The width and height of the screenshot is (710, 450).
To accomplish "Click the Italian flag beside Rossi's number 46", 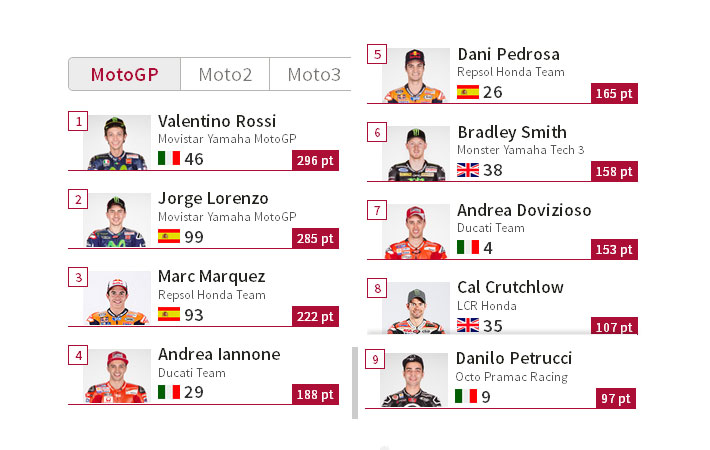I will click(x=169, y=158).
